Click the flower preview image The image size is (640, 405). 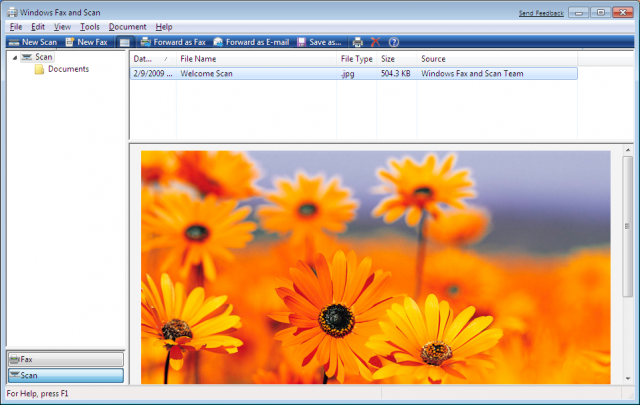tap(376, 267)
